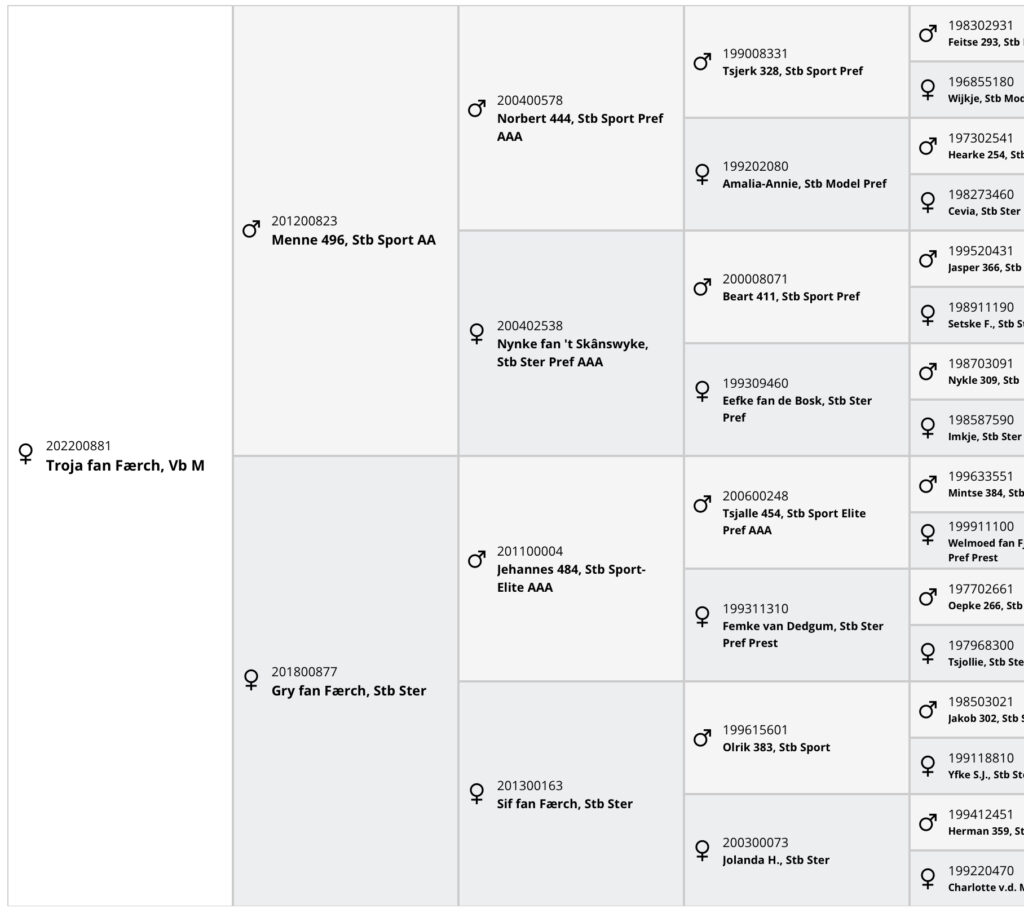This screenshot has width=1024, height=913.
Task: Open Feitse 293 ancestor cell
Action: point(967,33)
